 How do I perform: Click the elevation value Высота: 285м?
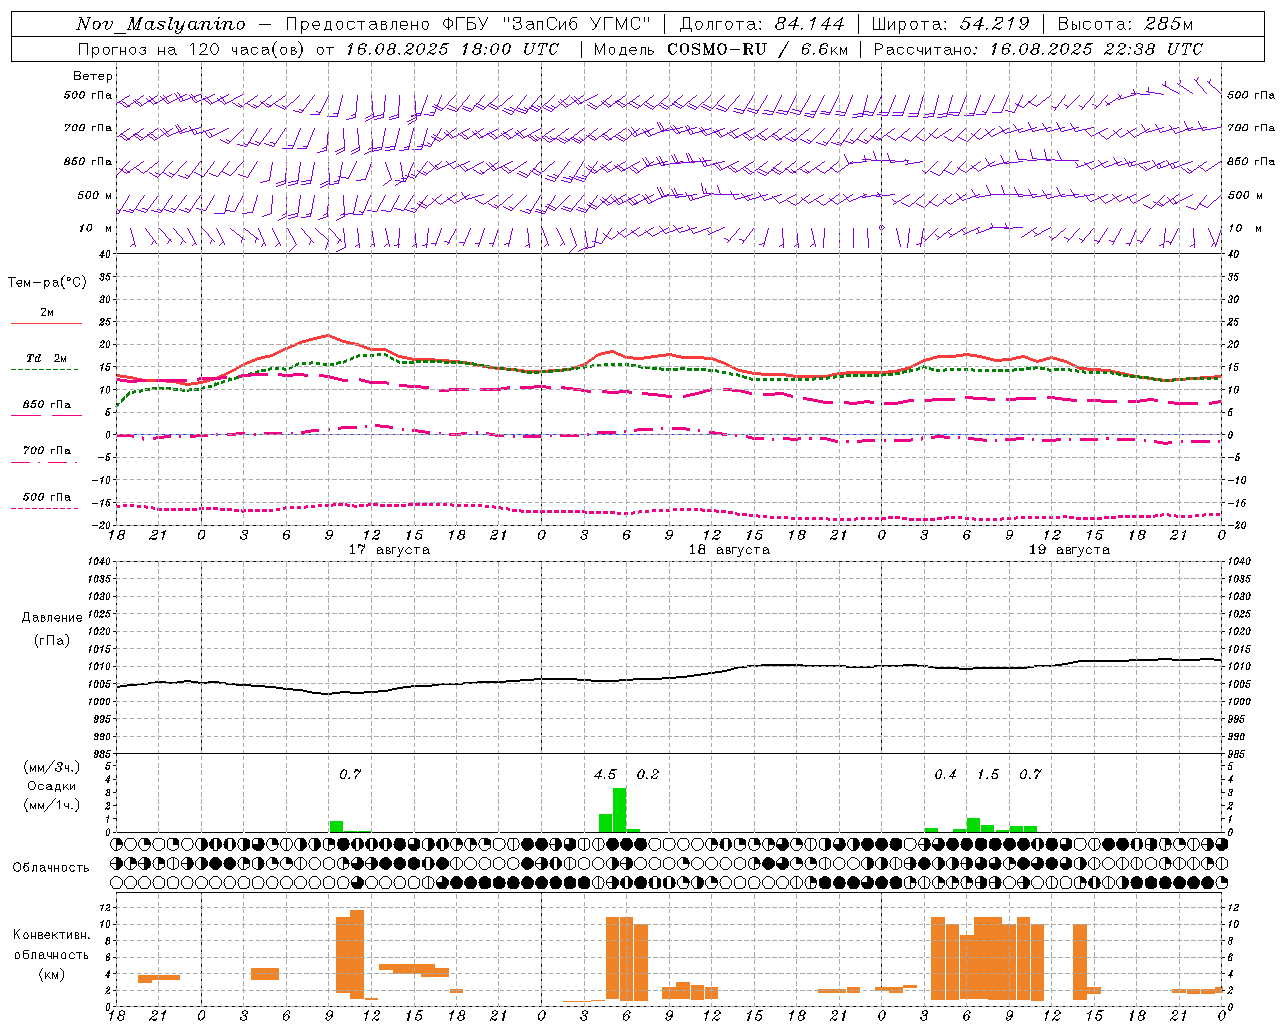[1125, 24]
